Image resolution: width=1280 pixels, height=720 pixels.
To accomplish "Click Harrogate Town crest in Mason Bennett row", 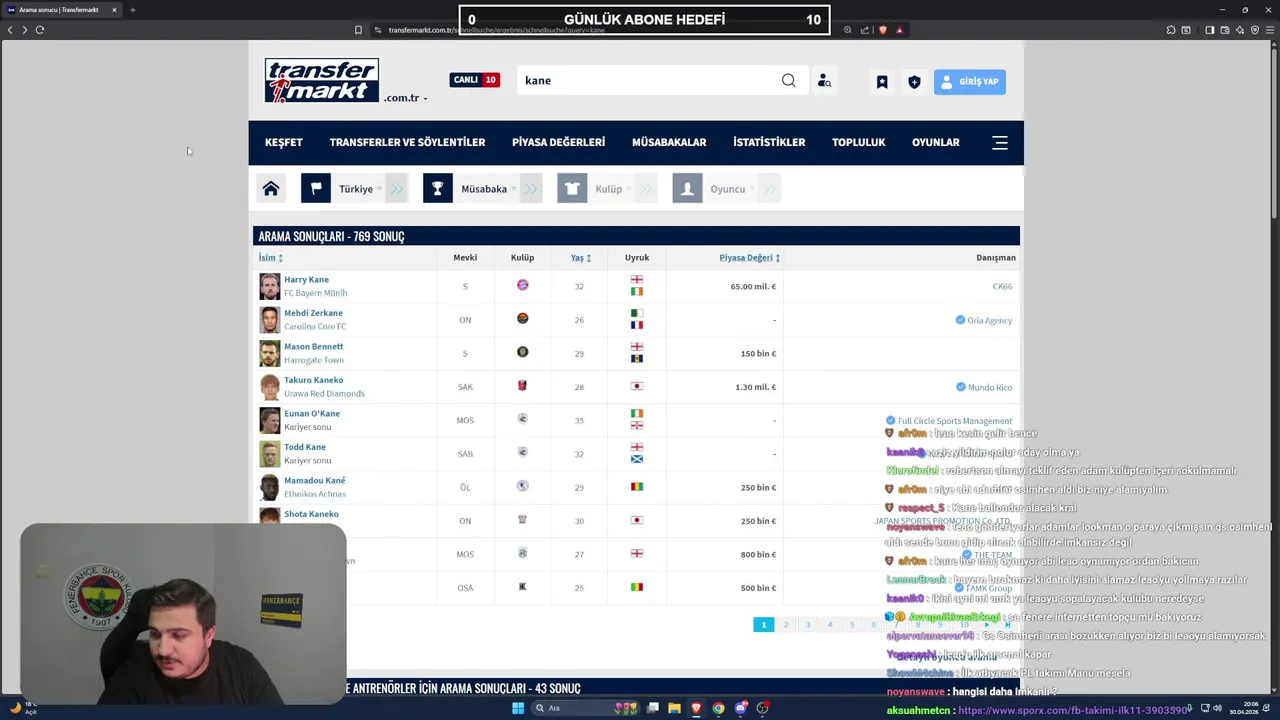I will click(x=522, y=352).
